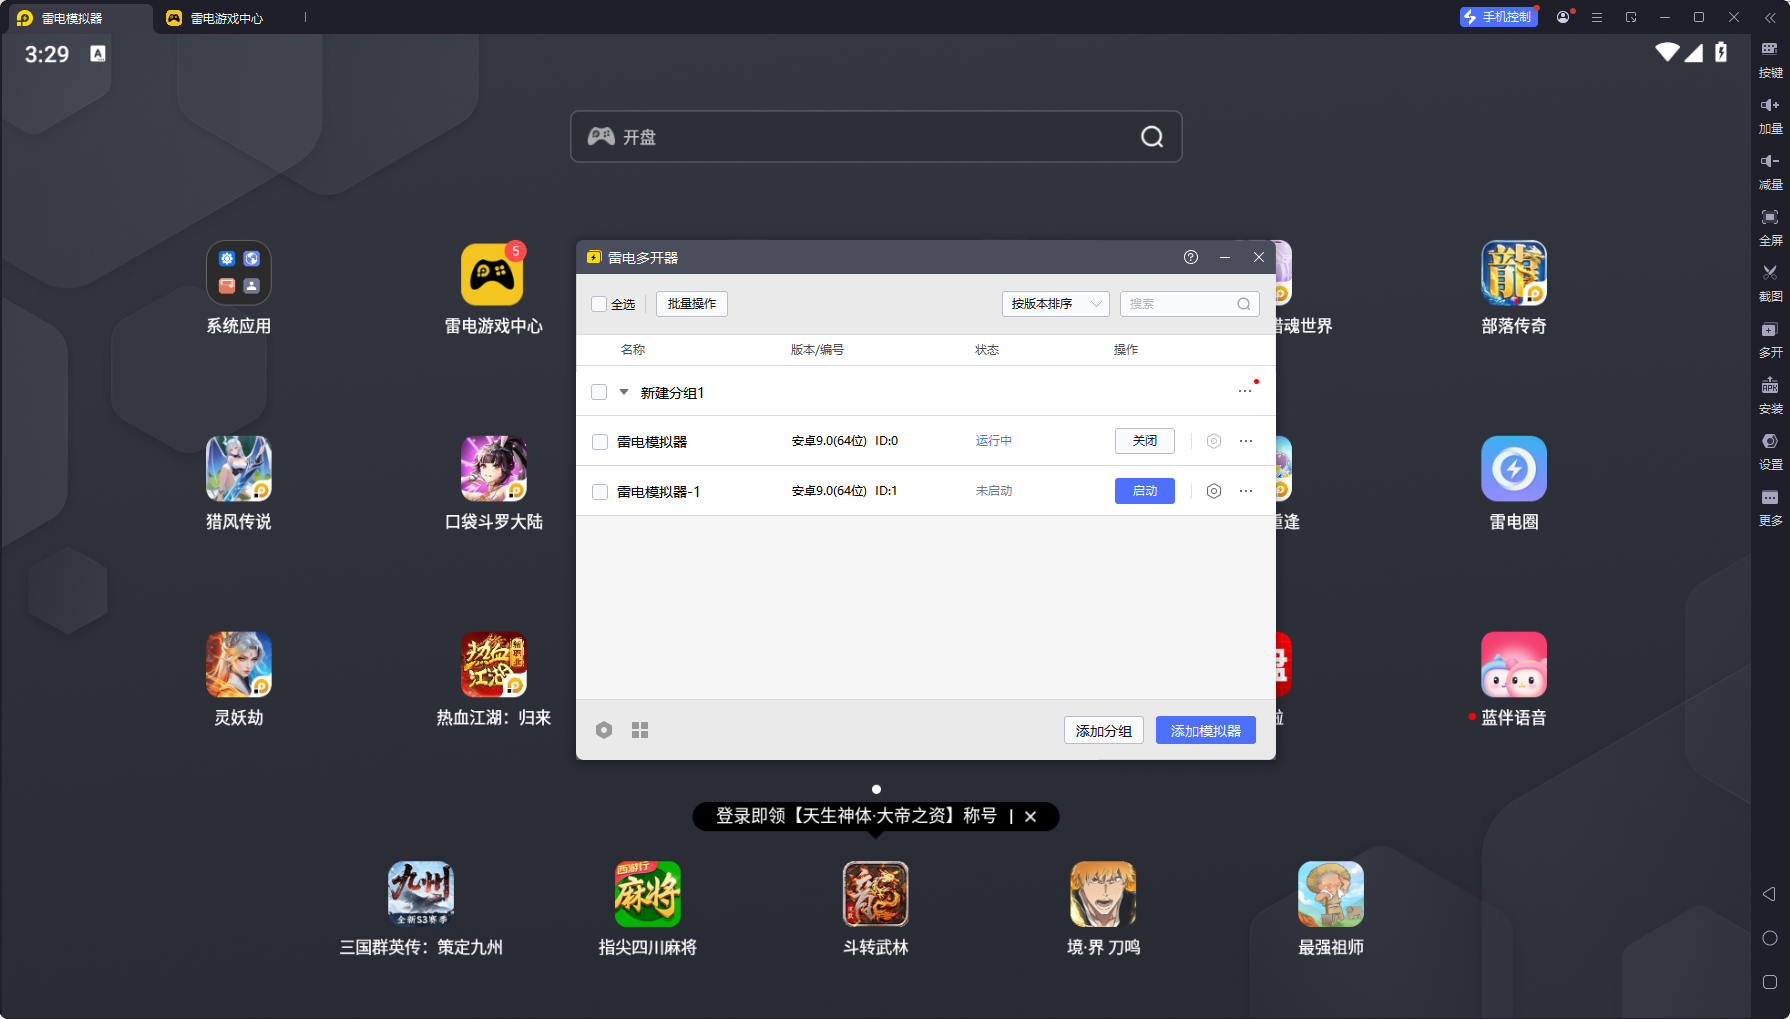
Task: Click the 批量操作 batch button
Action: (x=692, y=304)
